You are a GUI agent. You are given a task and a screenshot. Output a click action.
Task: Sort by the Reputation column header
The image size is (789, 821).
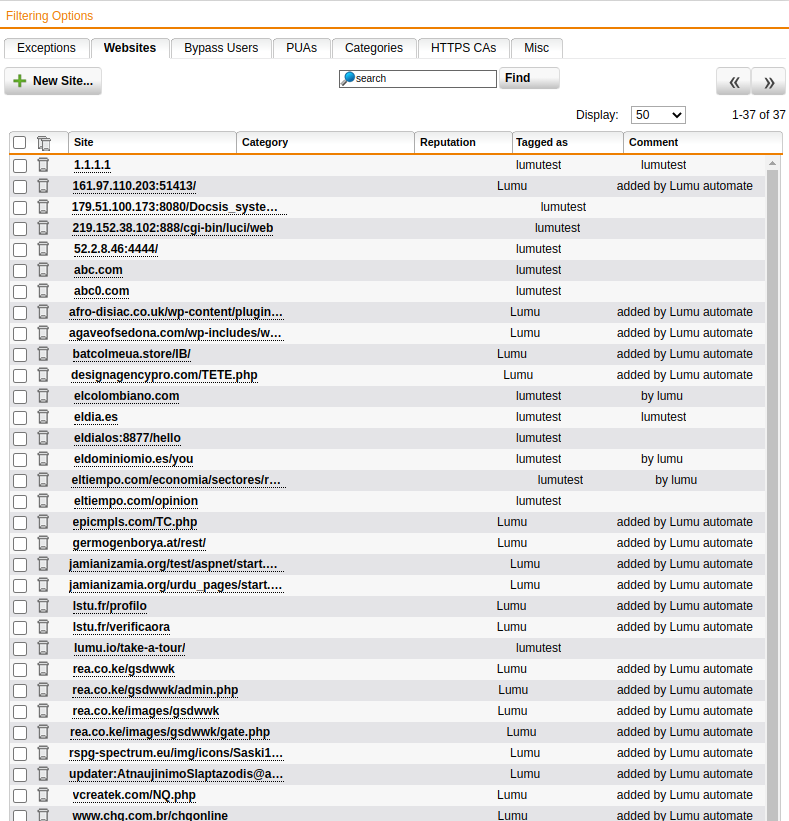pos(462,143)
